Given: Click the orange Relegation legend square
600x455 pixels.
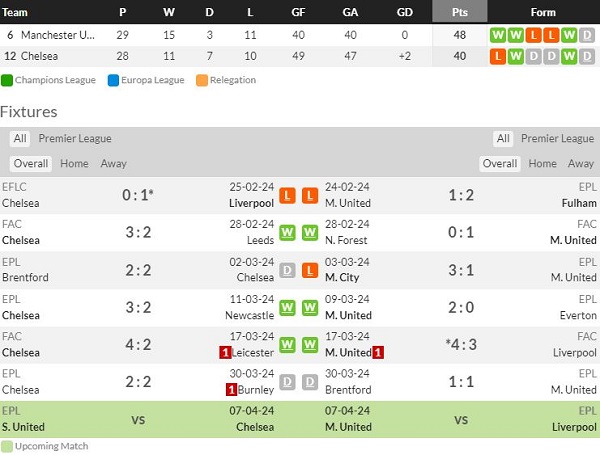Looking at the screenshot, I should [x=201, y=80].
